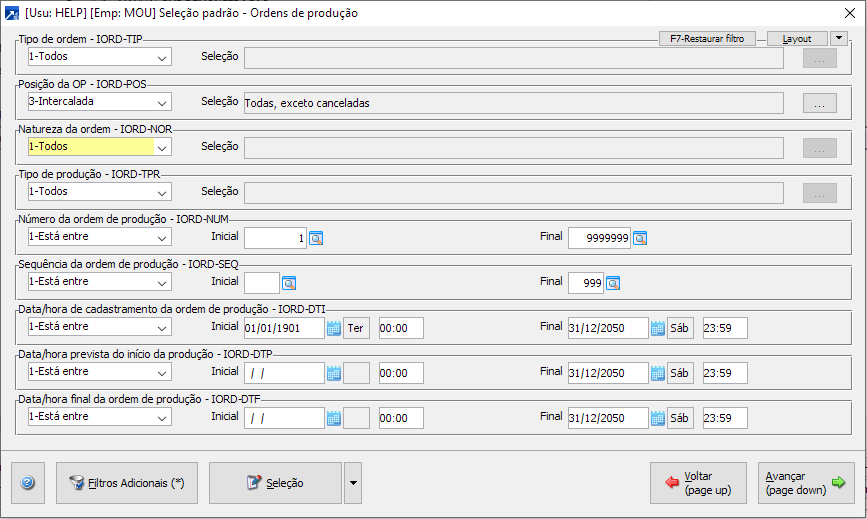The height and width of the screenshot is (519, 867).
Task: Click IORD-DTI final time 23:59 field
Action: [x=725, y=328]
